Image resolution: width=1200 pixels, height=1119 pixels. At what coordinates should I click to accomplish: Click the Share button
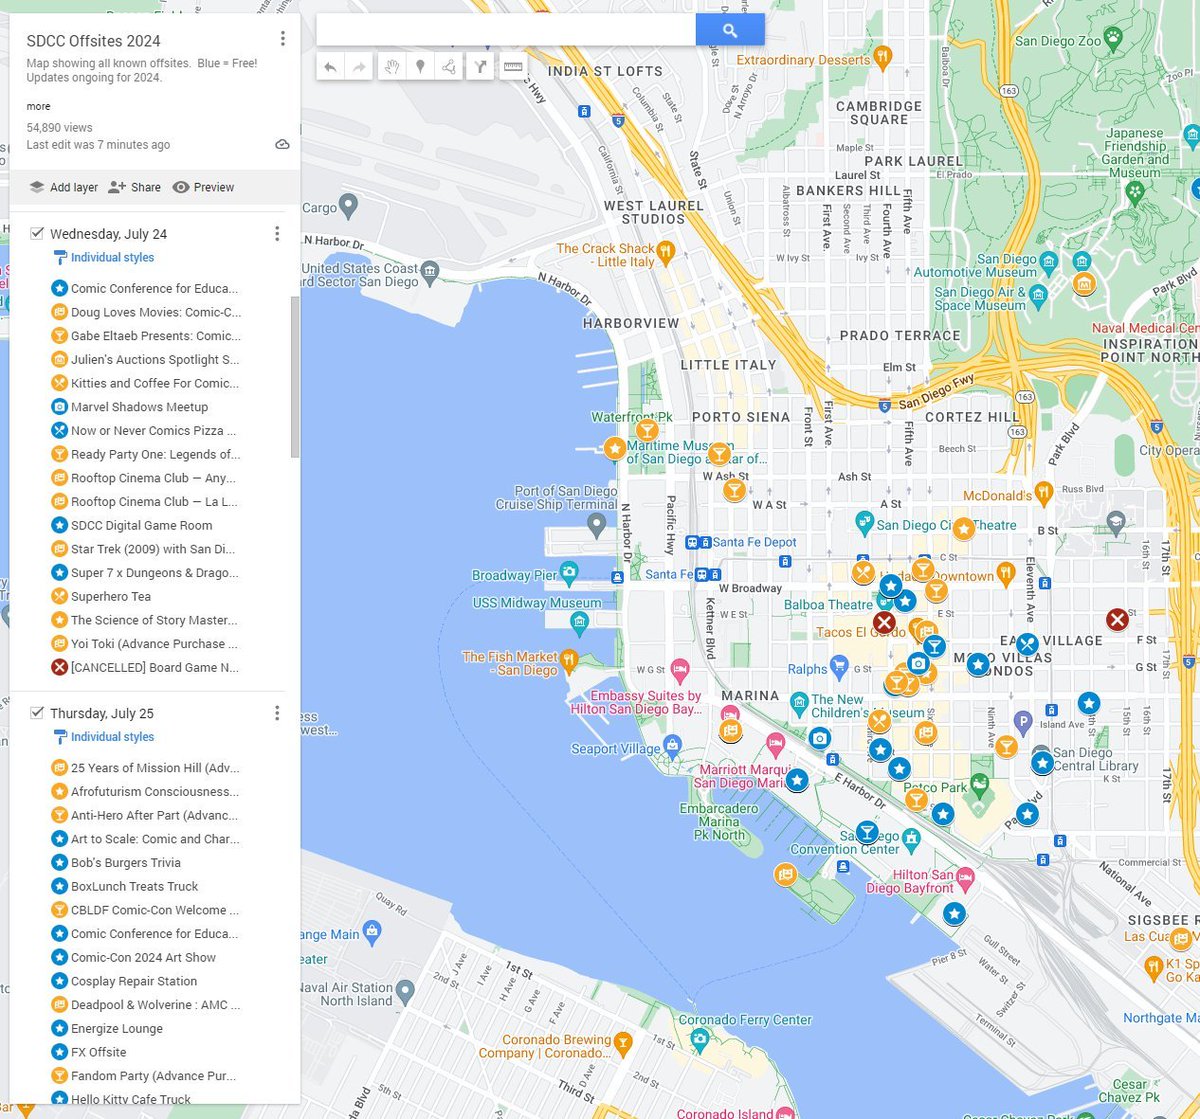[x=134, y=187]
